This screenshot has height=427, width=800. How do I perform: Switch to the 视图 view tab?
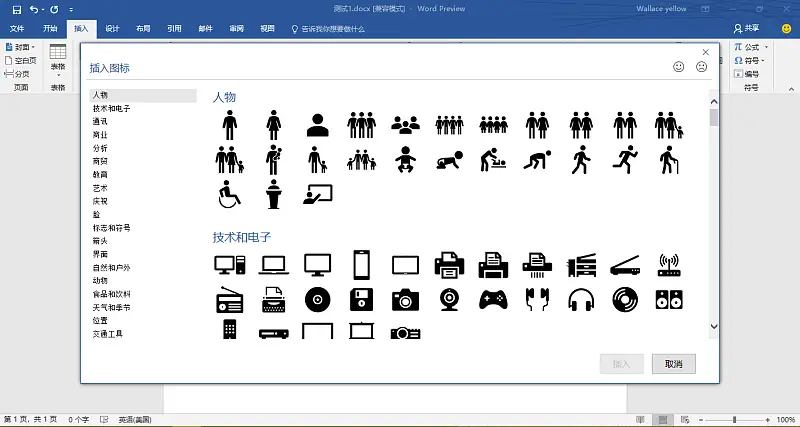click(267, 29)
